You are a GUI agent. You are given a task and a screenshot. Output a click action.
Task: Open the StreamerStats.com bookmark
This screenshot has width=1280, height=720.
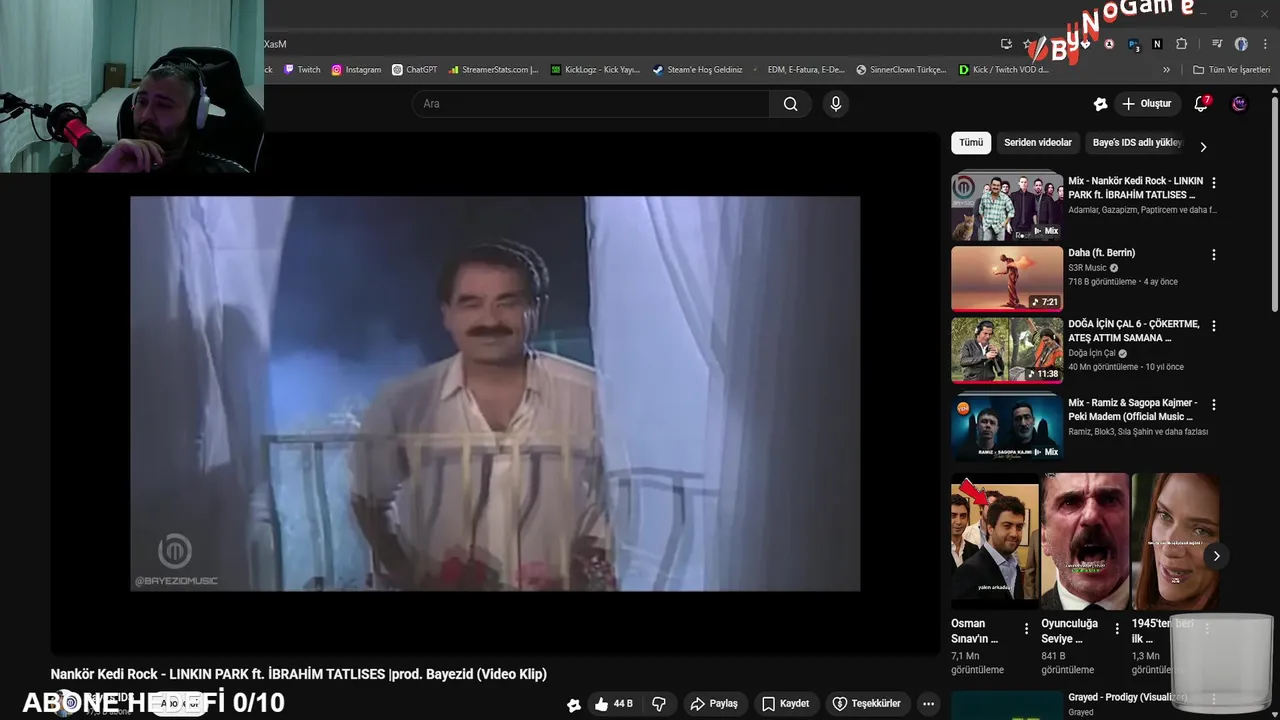point(494,70)
